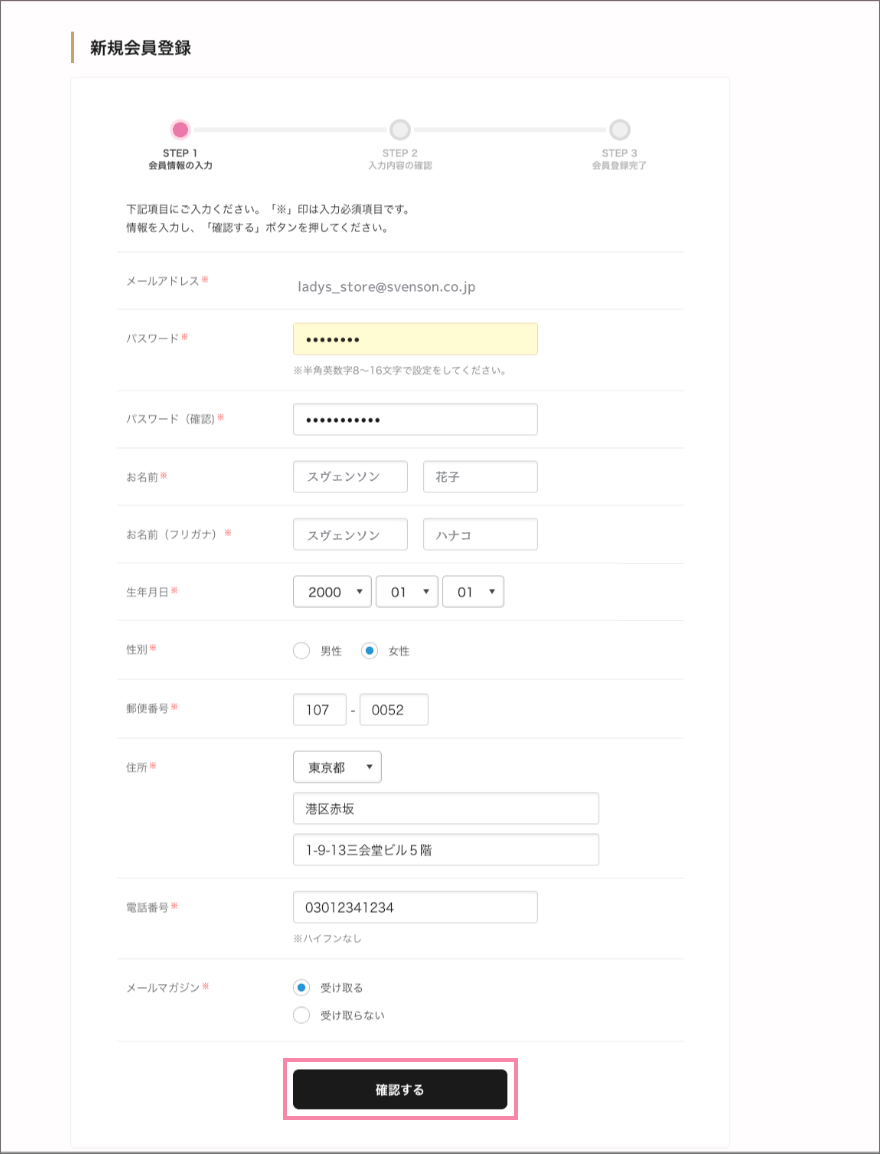This screenshot has height=1154, width=880.
Task: Click the postal code field showing 107
Action: click(319, 709)
